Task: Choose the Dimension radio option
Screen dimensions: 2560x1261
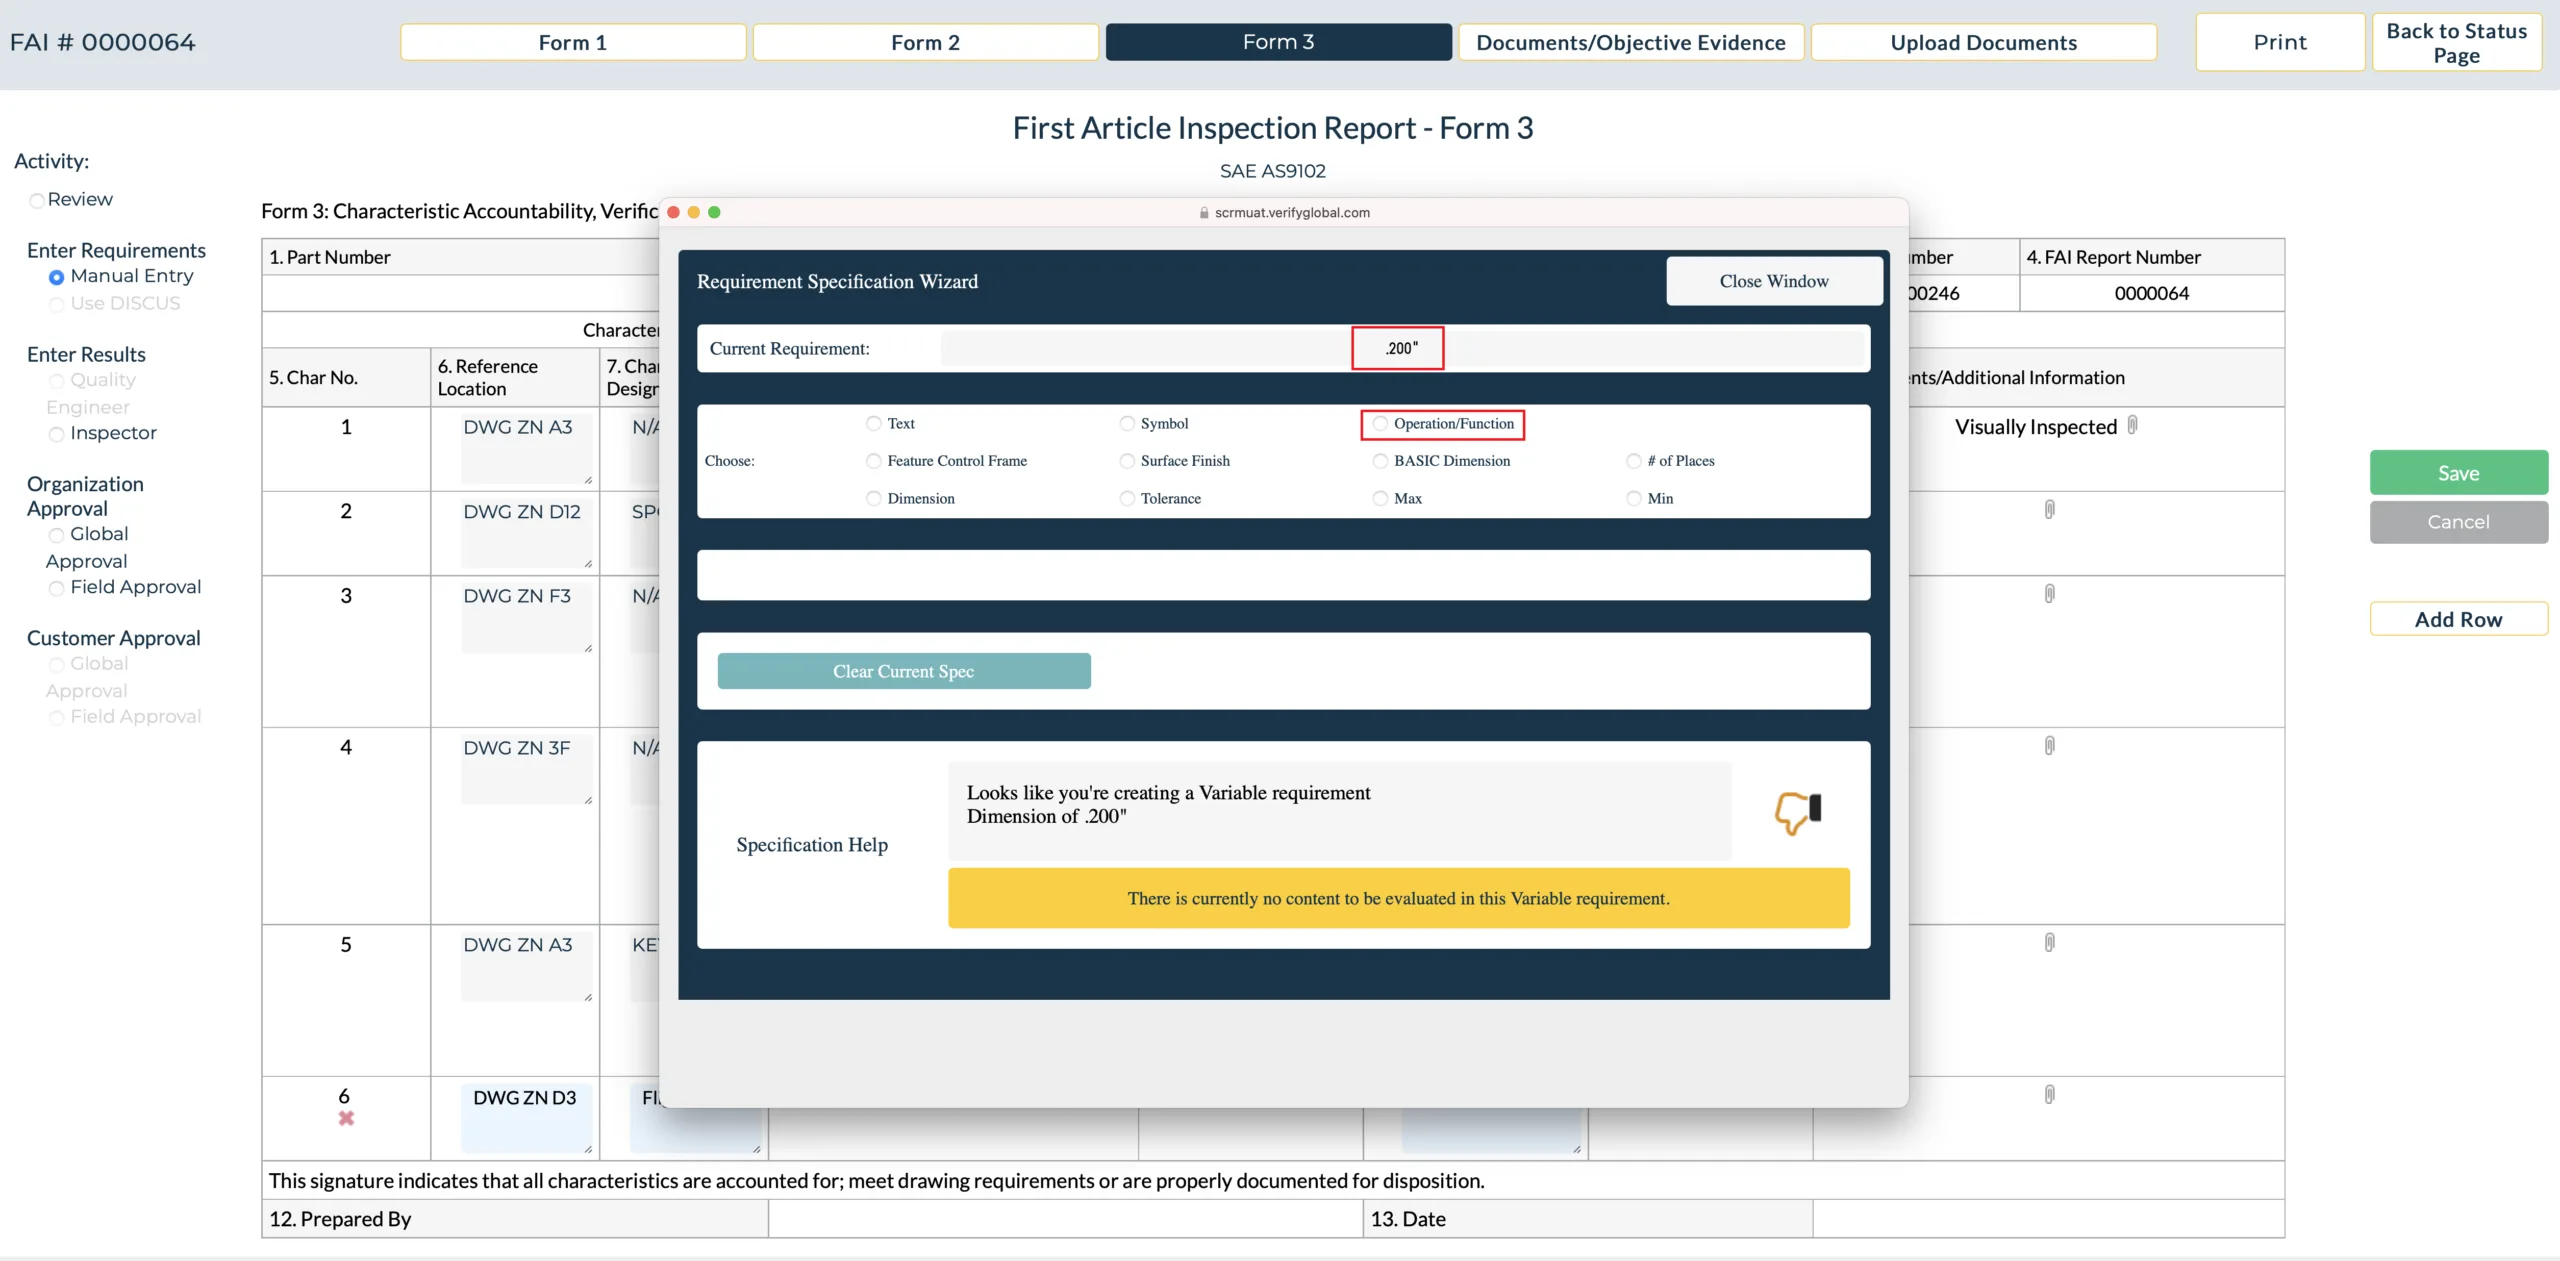Action: pyautogui.click(x=874, y=498)
